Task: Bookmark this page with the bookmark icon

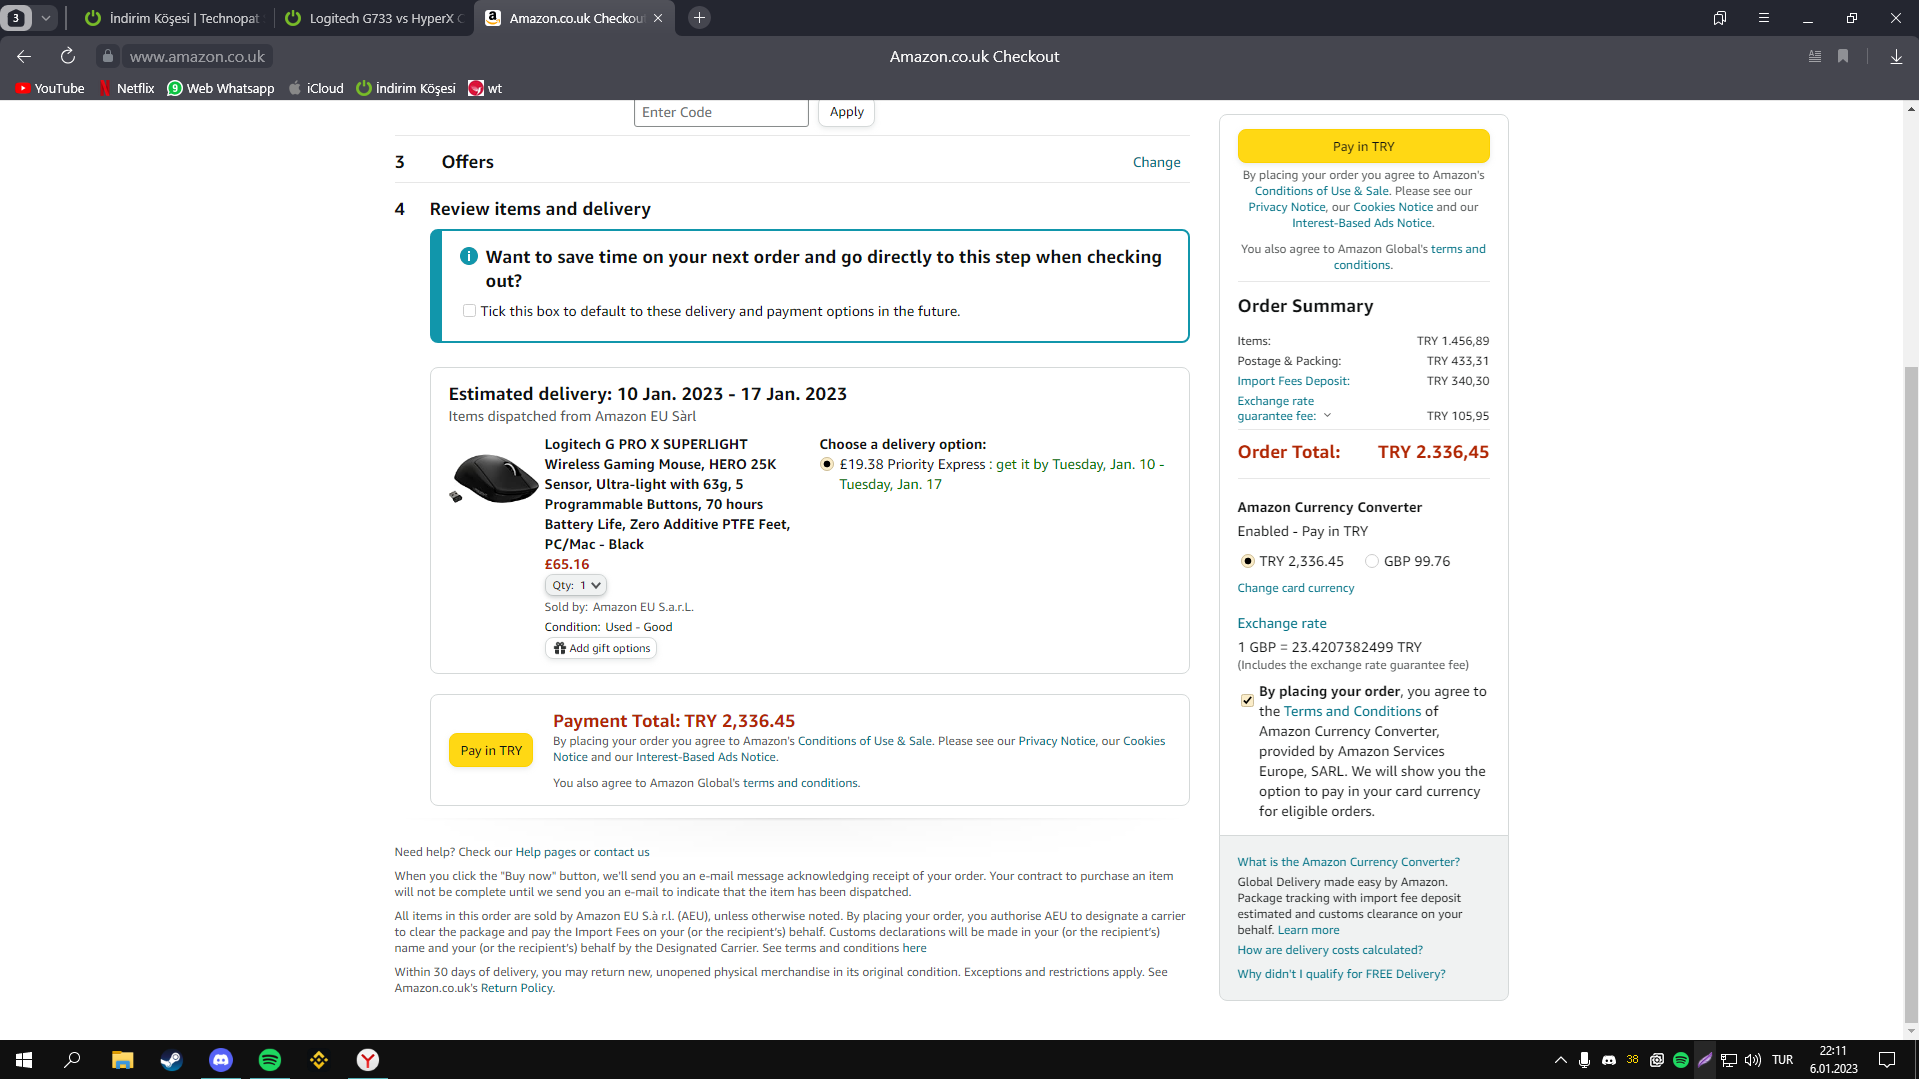Action: tap(1843, 57)
